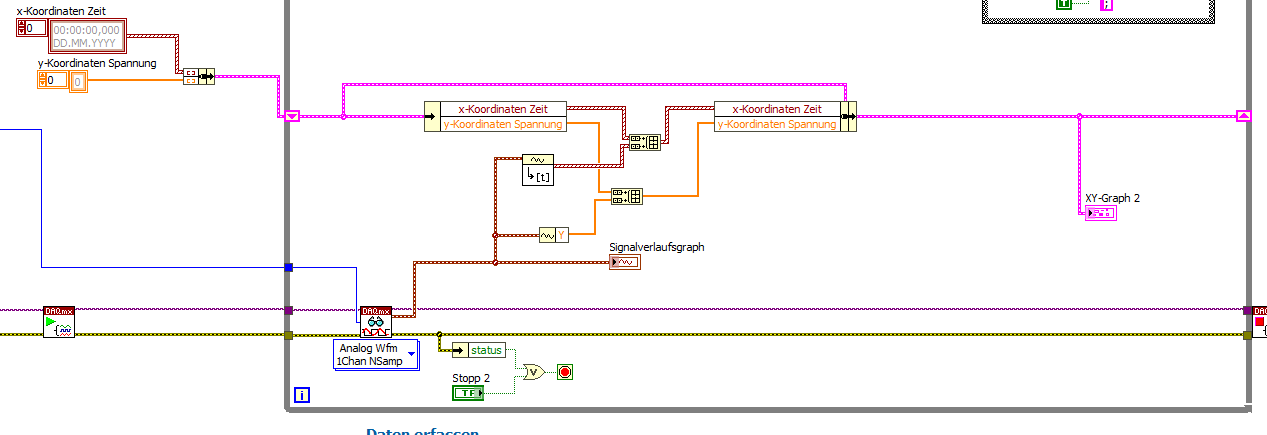Click the left shift register on loop

coord(292,116)
